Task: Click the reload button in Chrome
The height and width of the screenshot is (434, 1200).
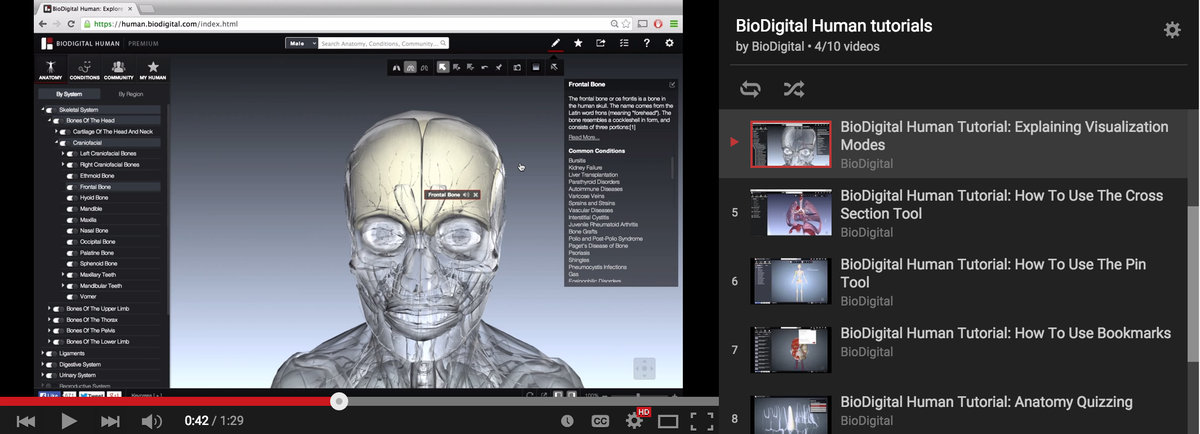Action: click(71, 23)
